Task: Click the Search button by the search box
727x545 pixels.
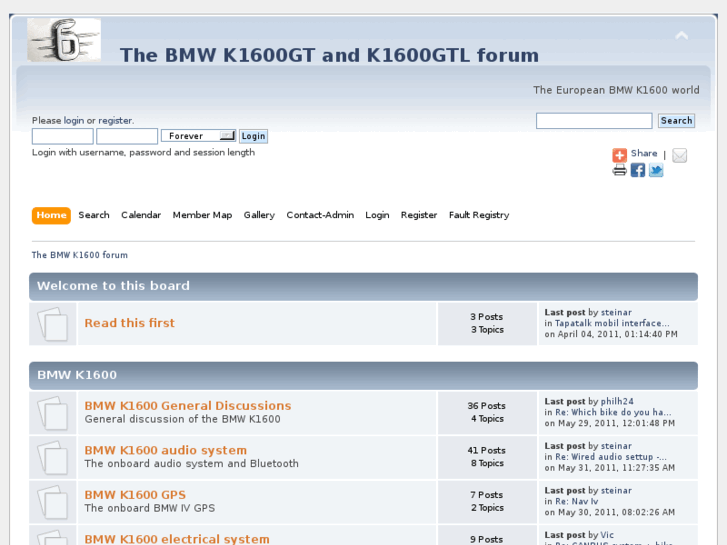Action: (676, 121)
